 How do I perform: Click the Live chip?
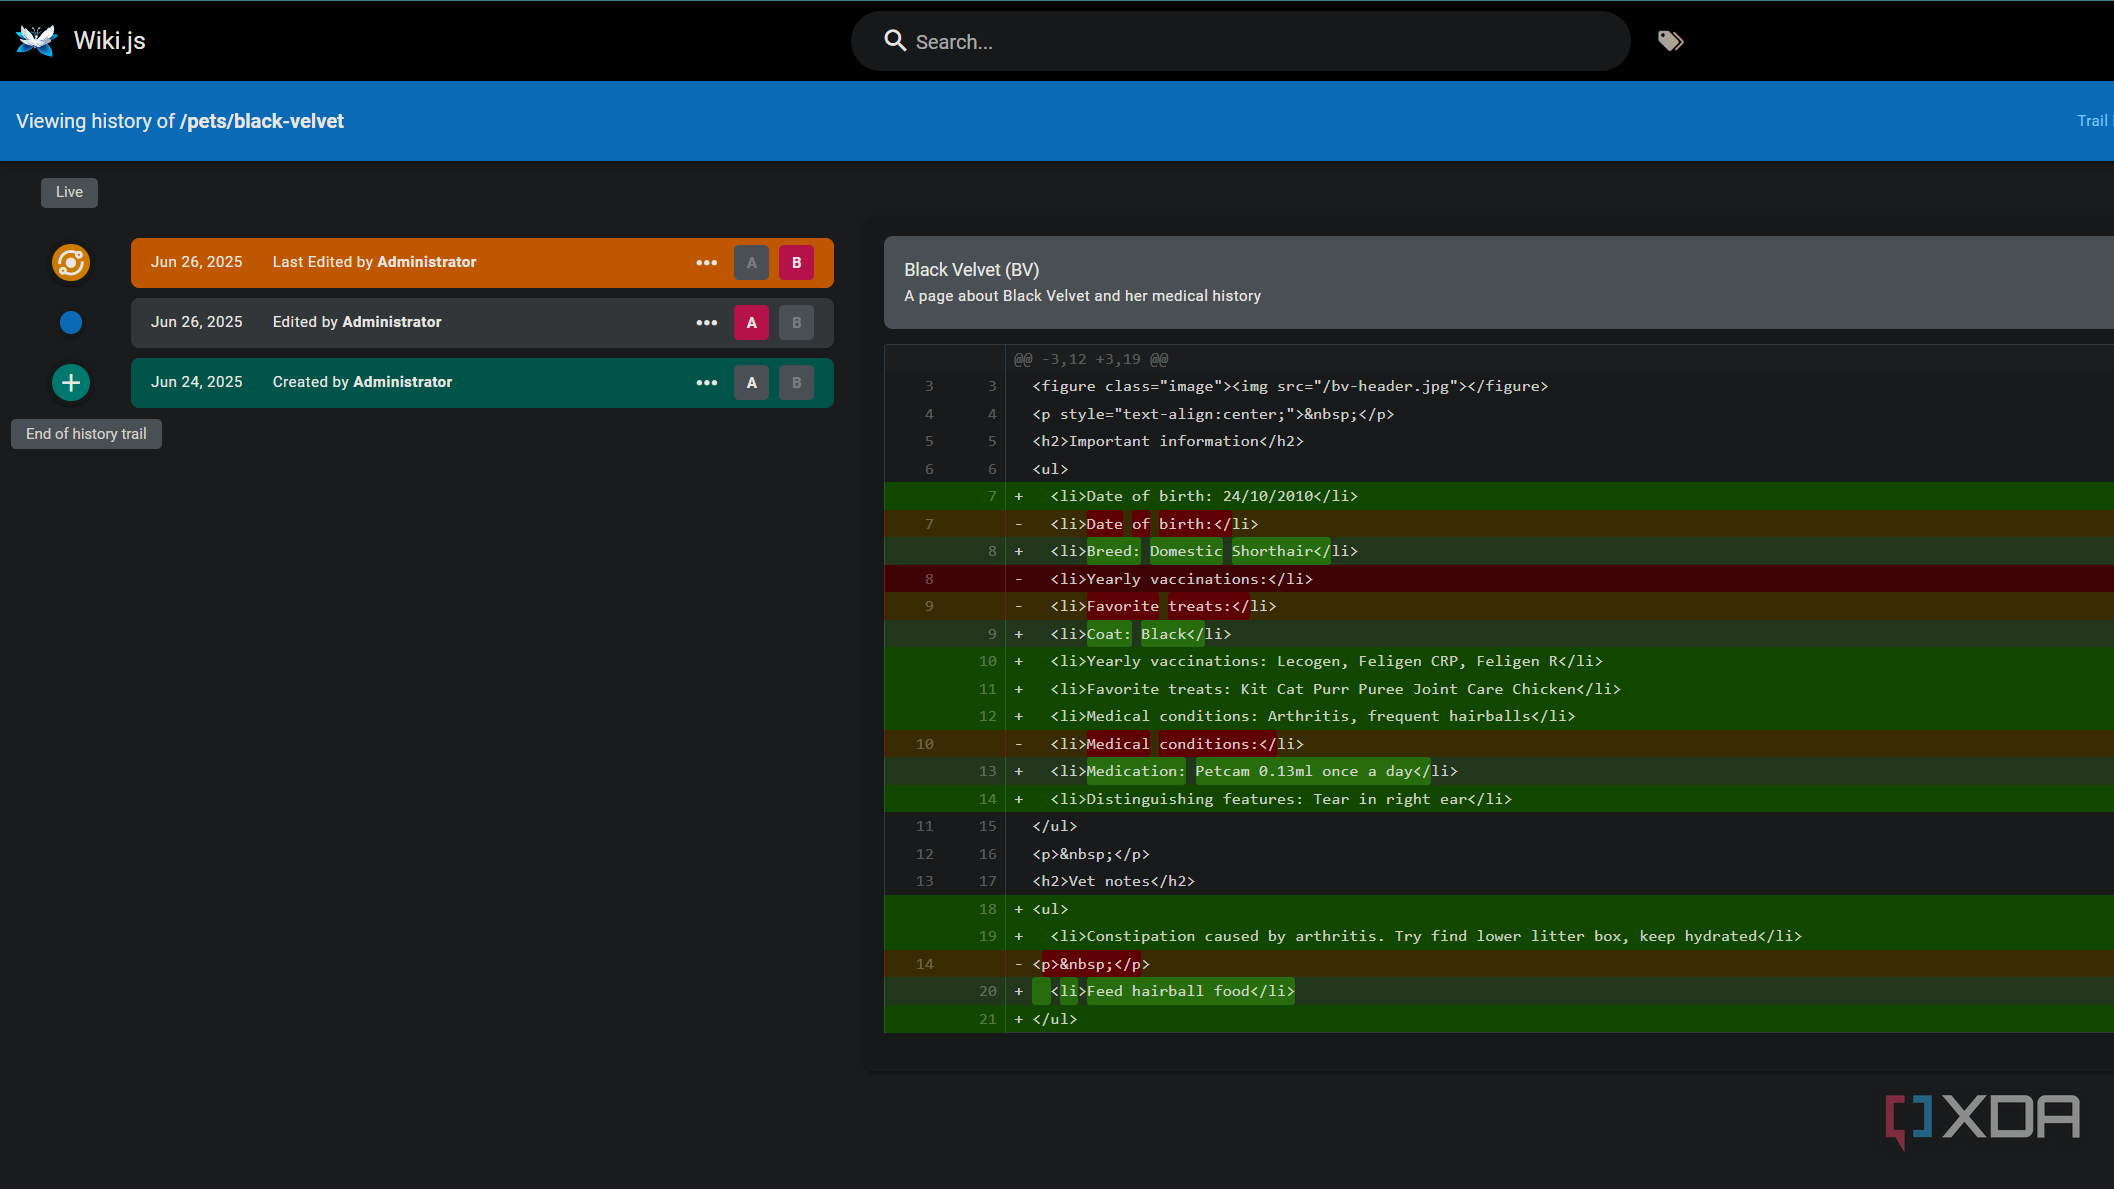(x=69, y=192)
